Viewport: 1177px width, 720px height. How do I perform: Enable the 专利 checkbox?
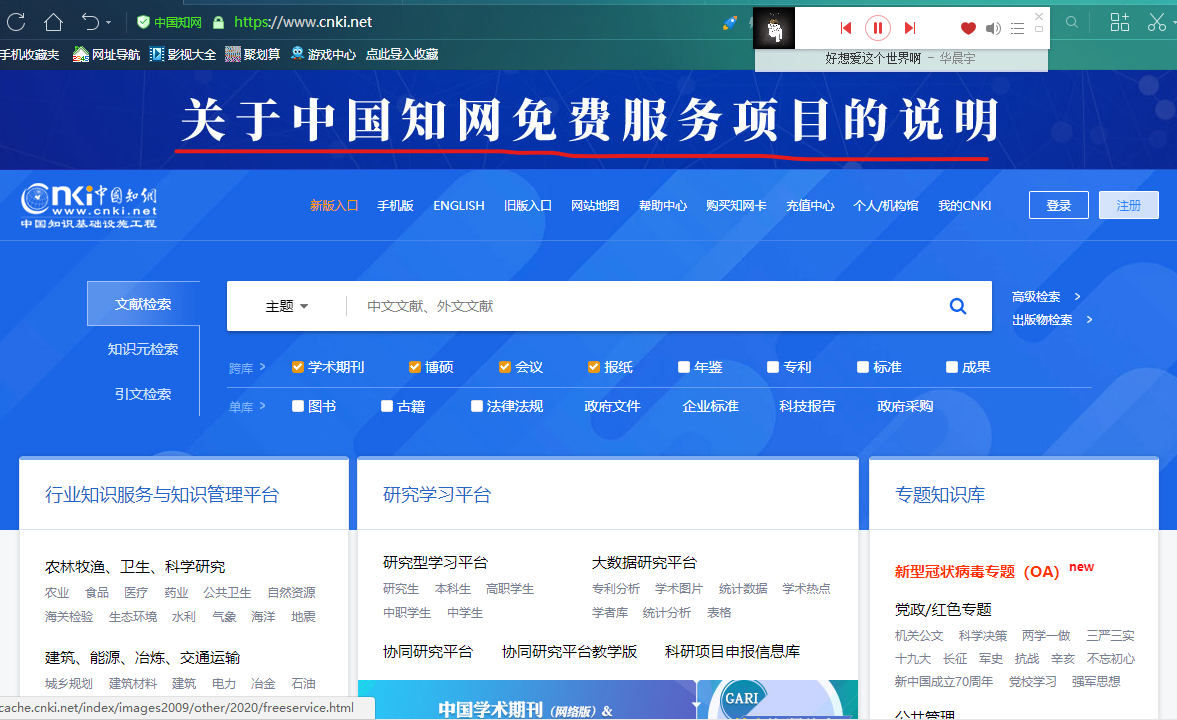coord(772,367)
